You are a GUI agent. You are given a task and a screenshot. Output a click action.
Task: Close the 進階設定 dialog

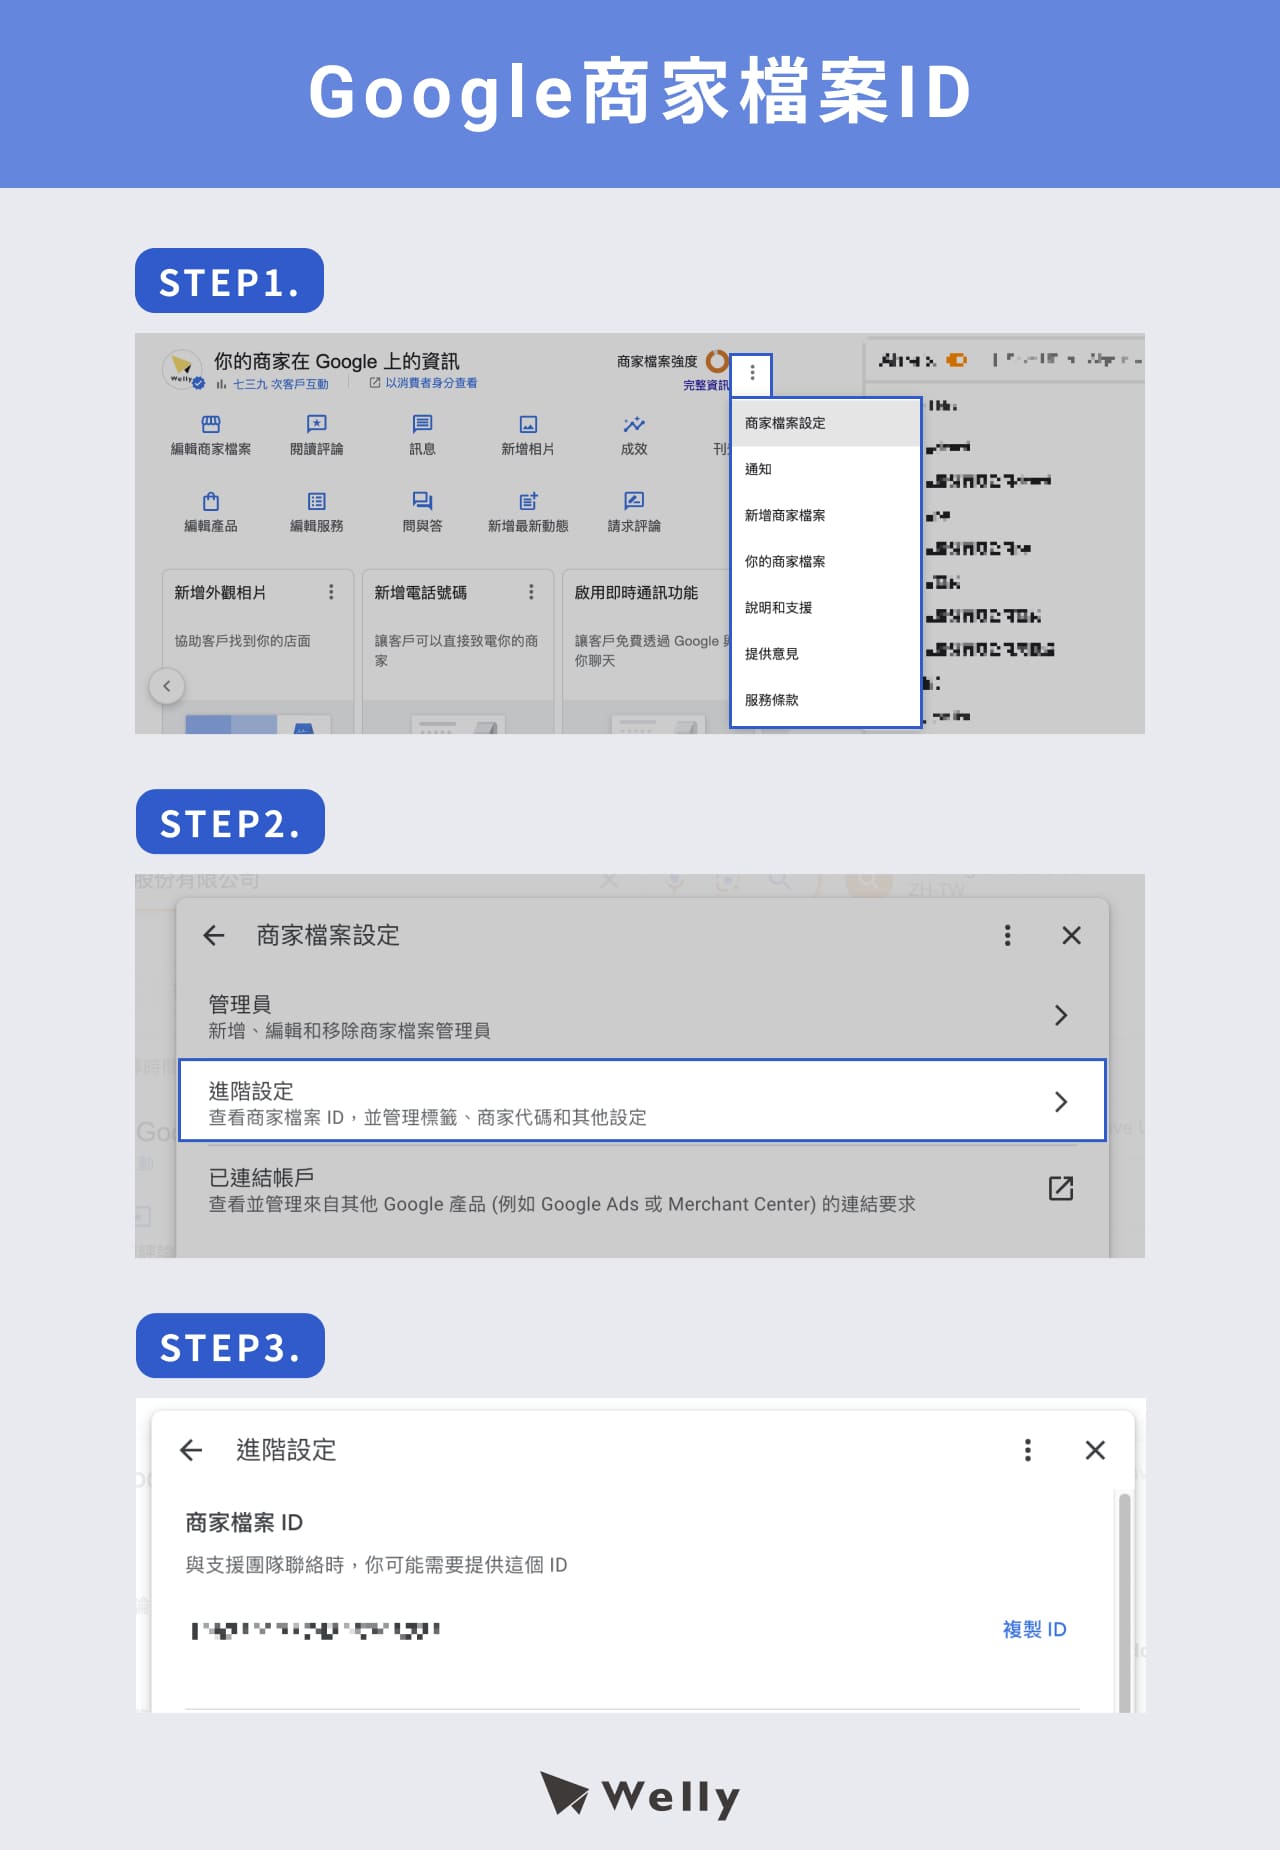point(1095,1450)
